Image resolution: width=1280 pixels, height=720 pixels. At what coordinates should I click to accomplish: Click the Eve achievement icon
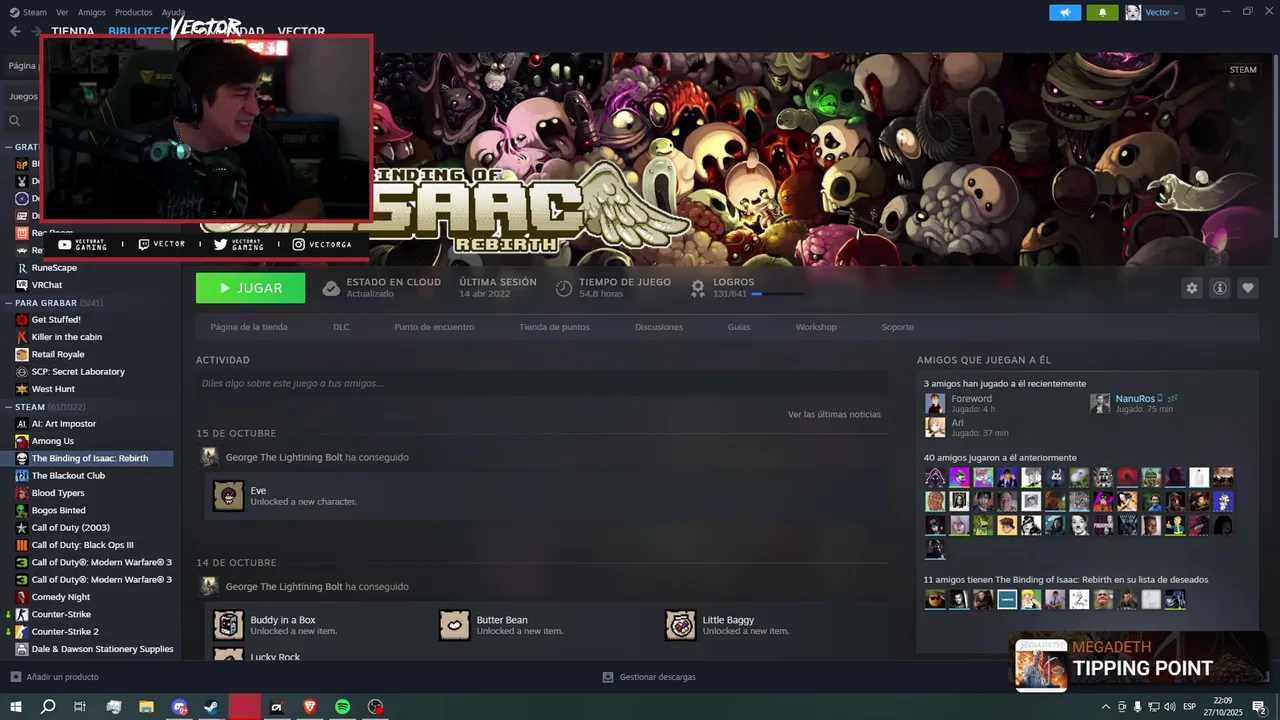coord(228,496)
